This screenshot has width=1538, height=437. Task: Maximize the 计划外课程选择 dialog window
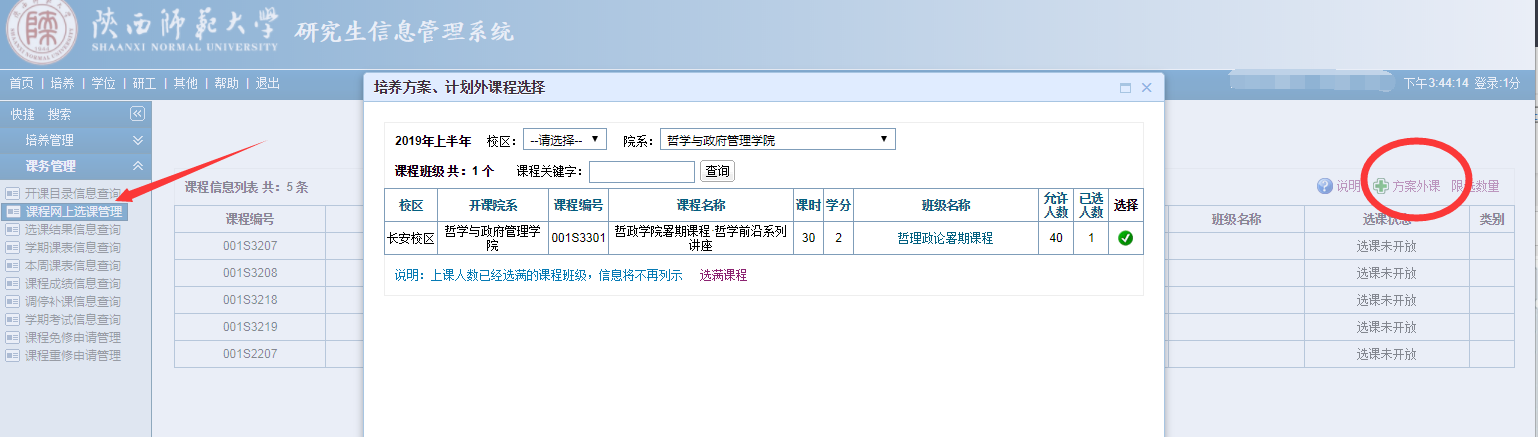[x=1125, y=88]
